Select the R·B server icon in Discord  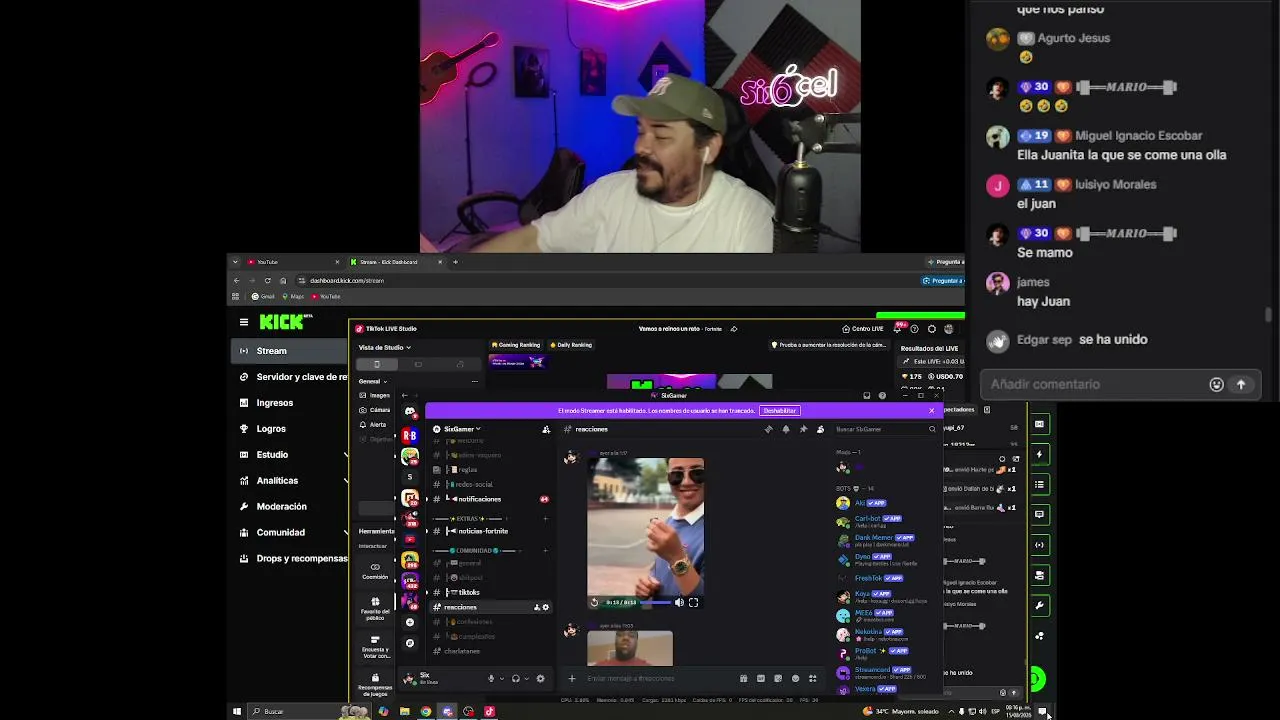click(x=409, y=436)
